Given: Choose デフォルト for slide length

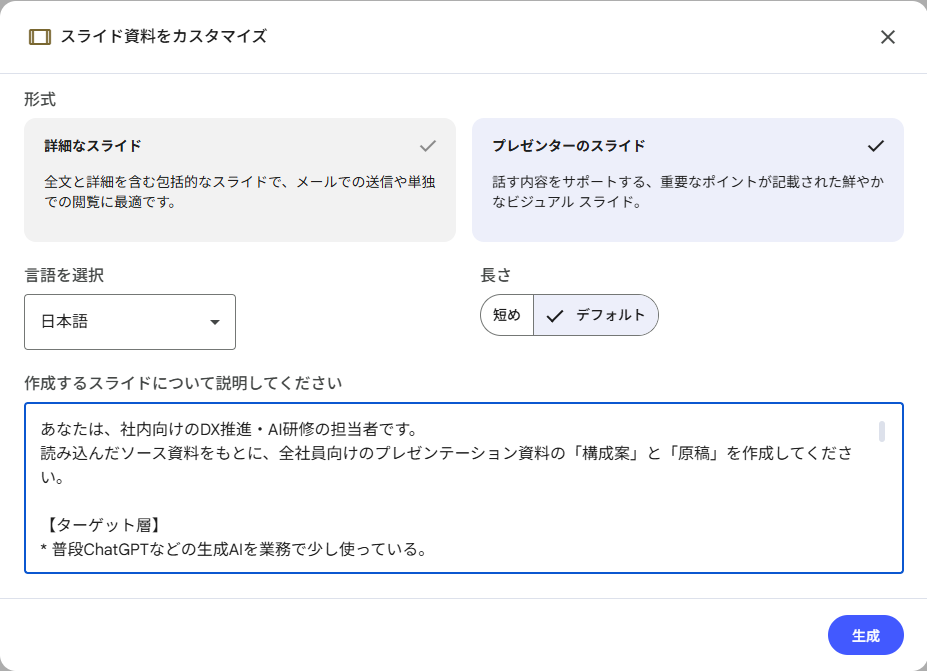Looking at the screenshot, I should 597,315.
